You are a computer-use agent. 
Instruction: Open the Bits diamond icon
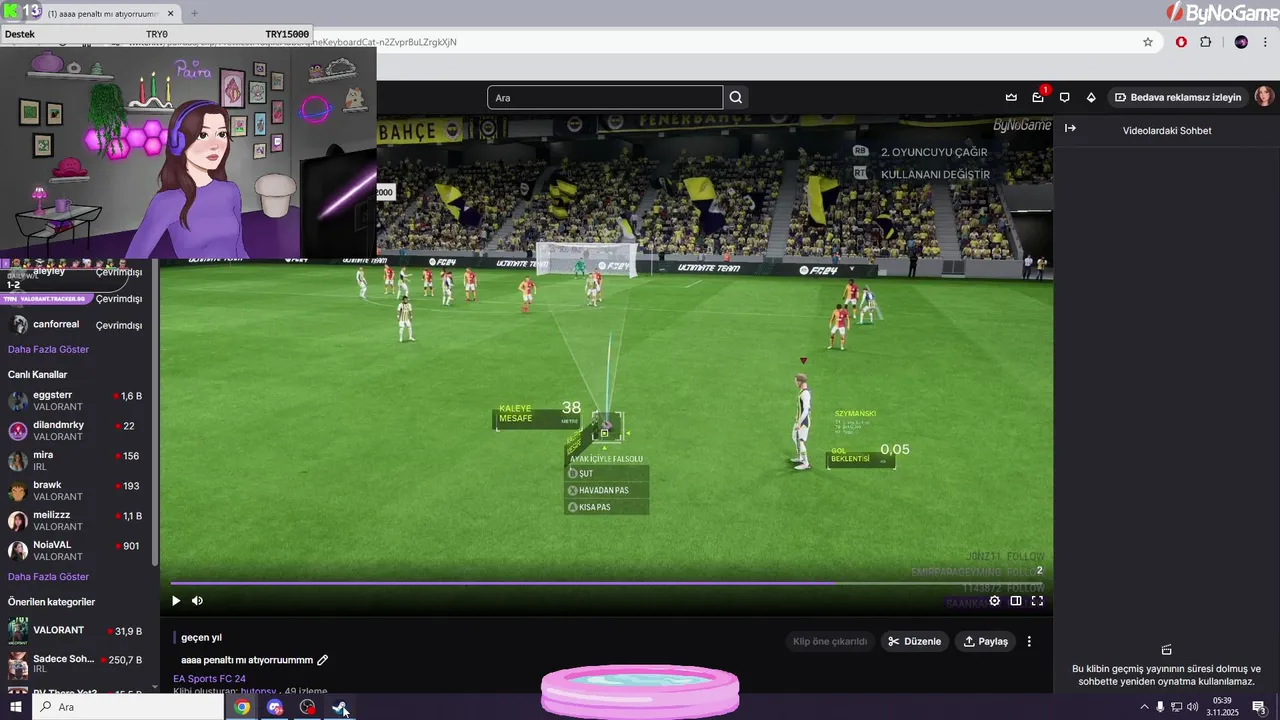click(1091, 97)
